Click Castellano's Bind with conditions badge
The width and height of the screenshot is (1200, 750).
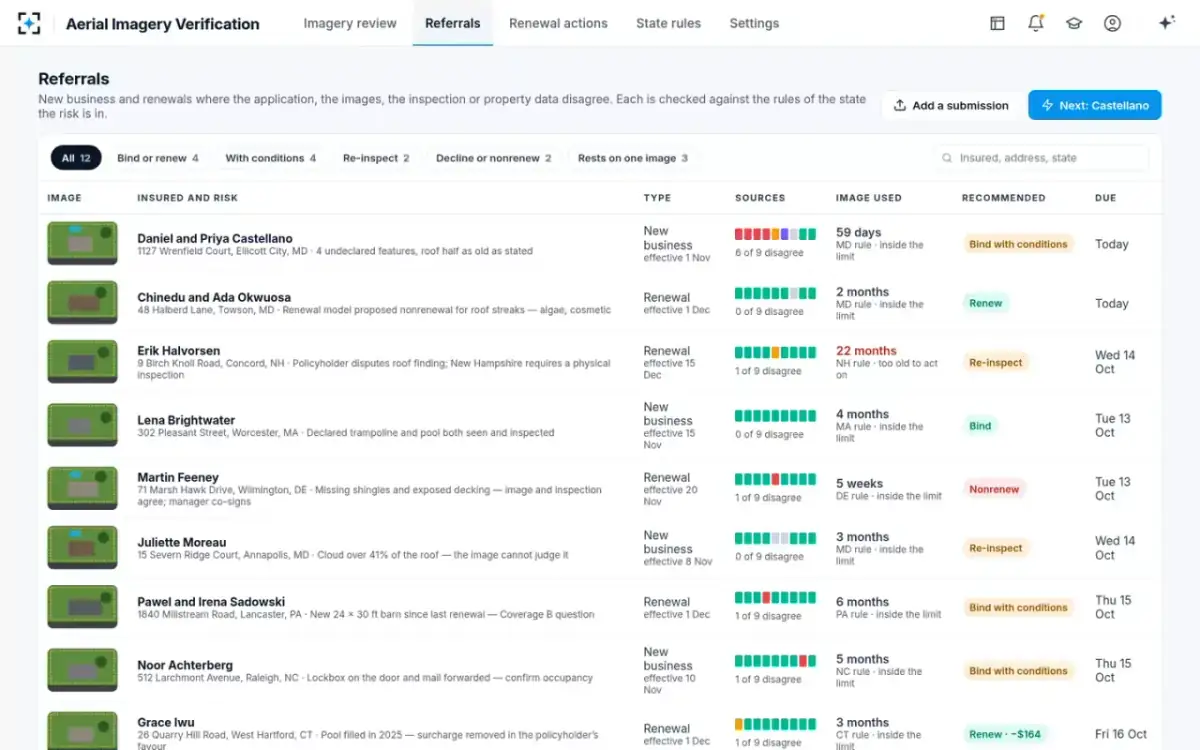1018,244
